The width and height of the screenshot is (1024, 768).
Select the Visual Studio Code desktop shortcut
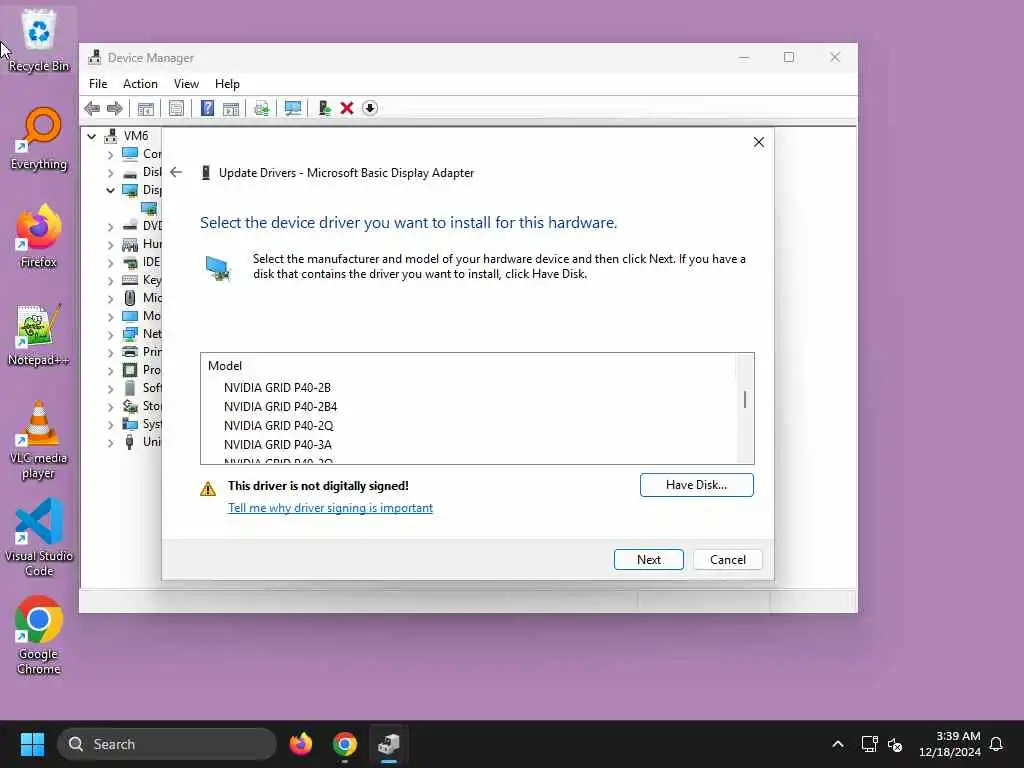pyautogui.click(x=39, y=537)
